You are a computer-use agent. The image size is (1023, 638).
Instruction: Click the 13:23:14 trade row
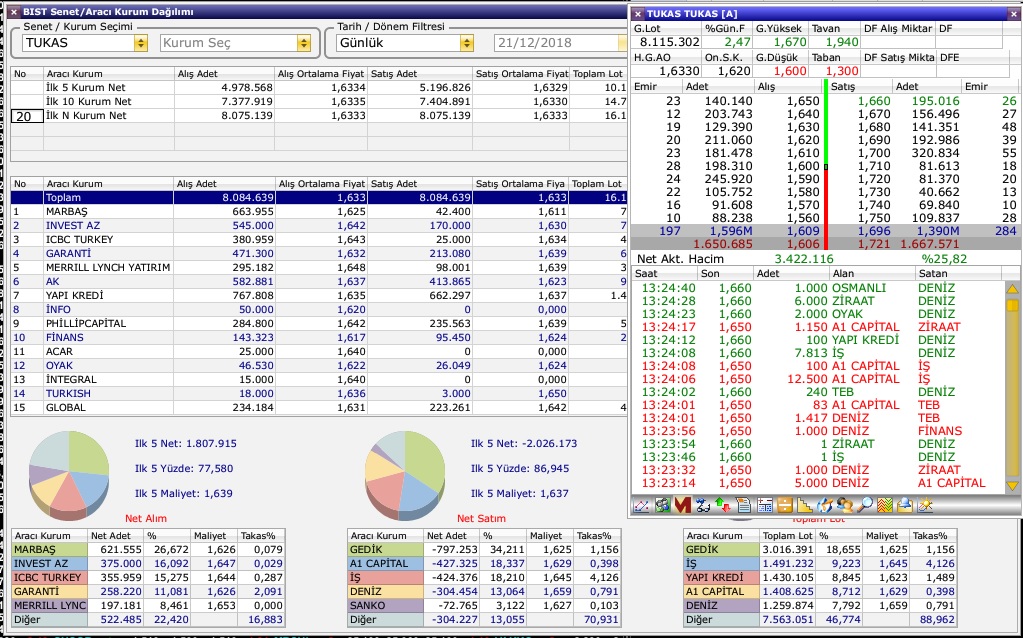pos(819,483)
